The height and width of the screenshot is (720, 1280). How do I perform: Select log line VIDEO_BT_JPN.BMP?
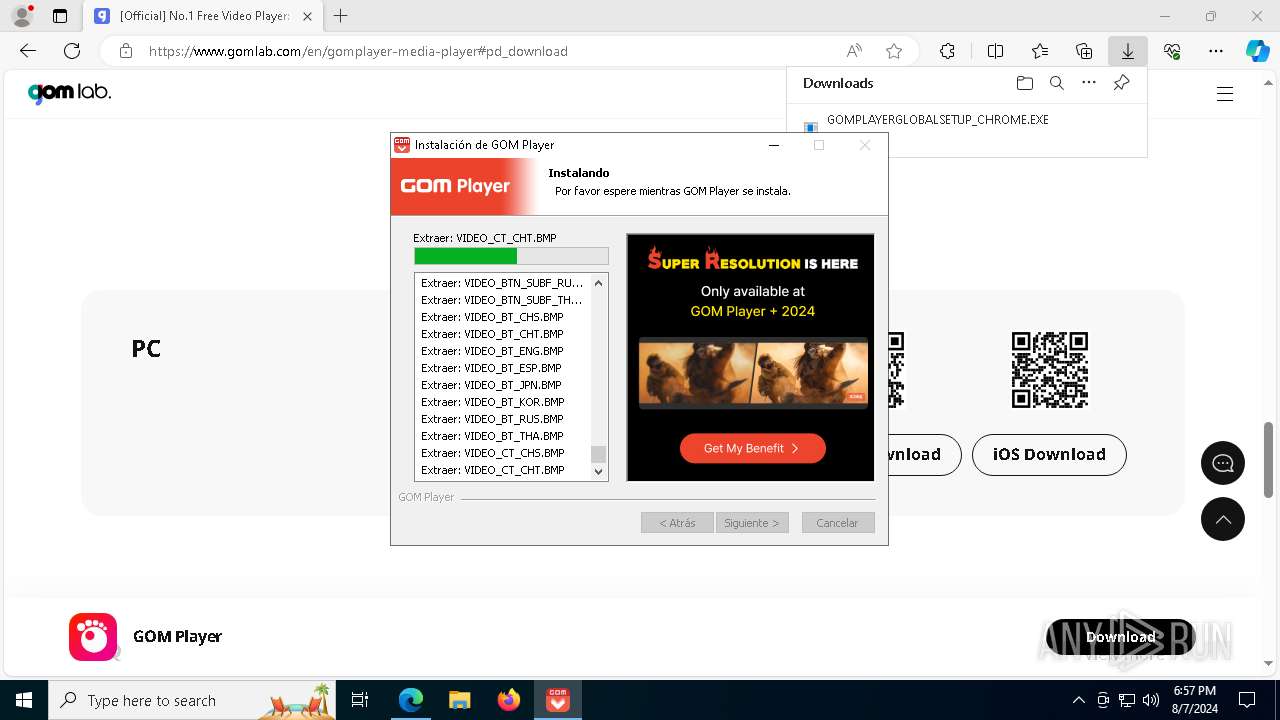pos(491,385)
